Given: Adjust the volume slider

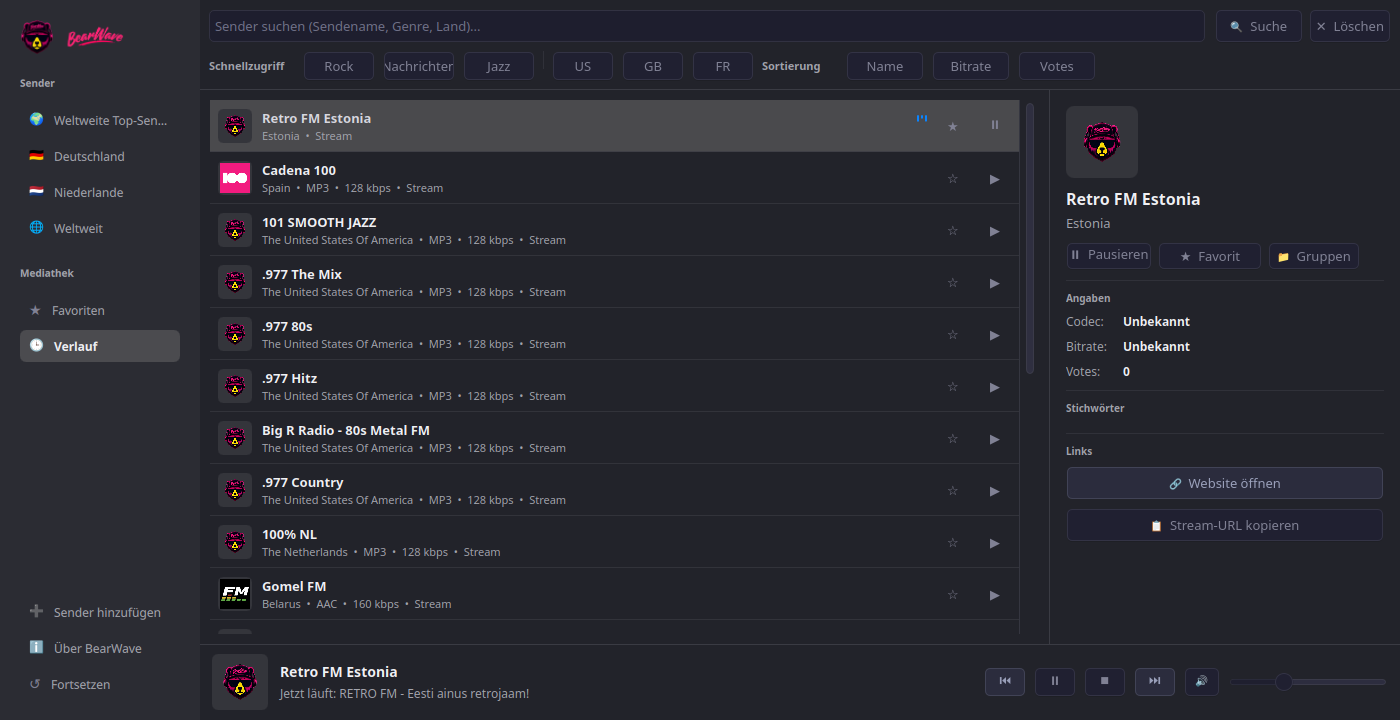Looking at the screenshot, I should (1308, 681).
